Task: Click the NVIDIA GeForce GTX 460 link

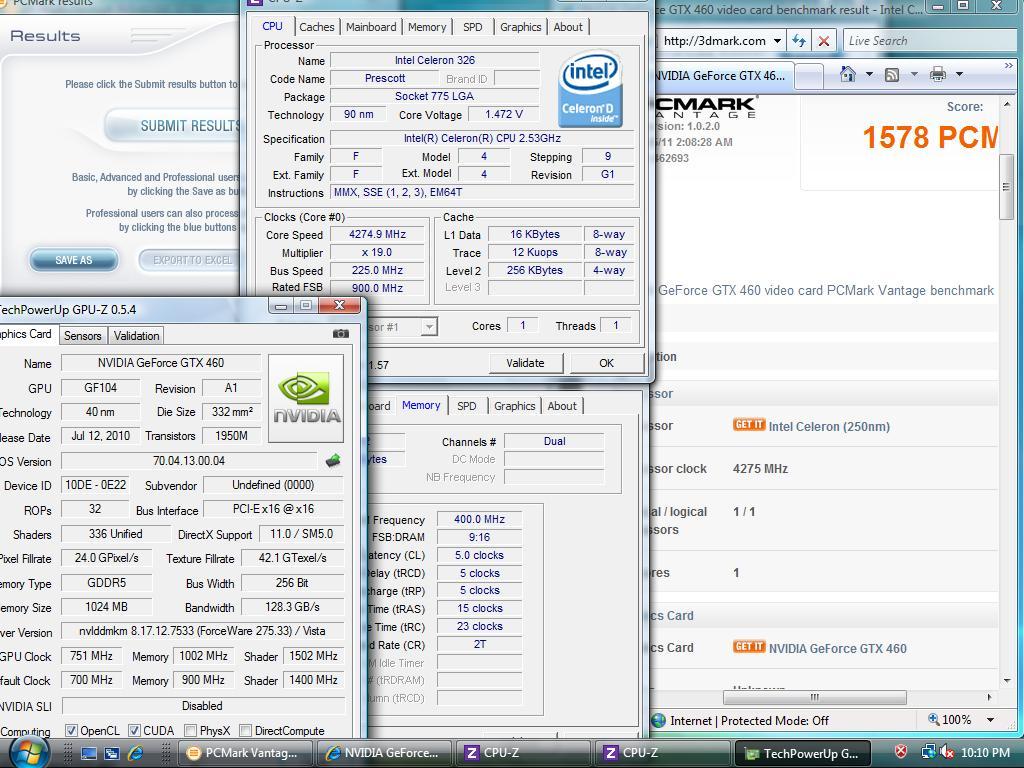Action: click(x=838, y=648)
